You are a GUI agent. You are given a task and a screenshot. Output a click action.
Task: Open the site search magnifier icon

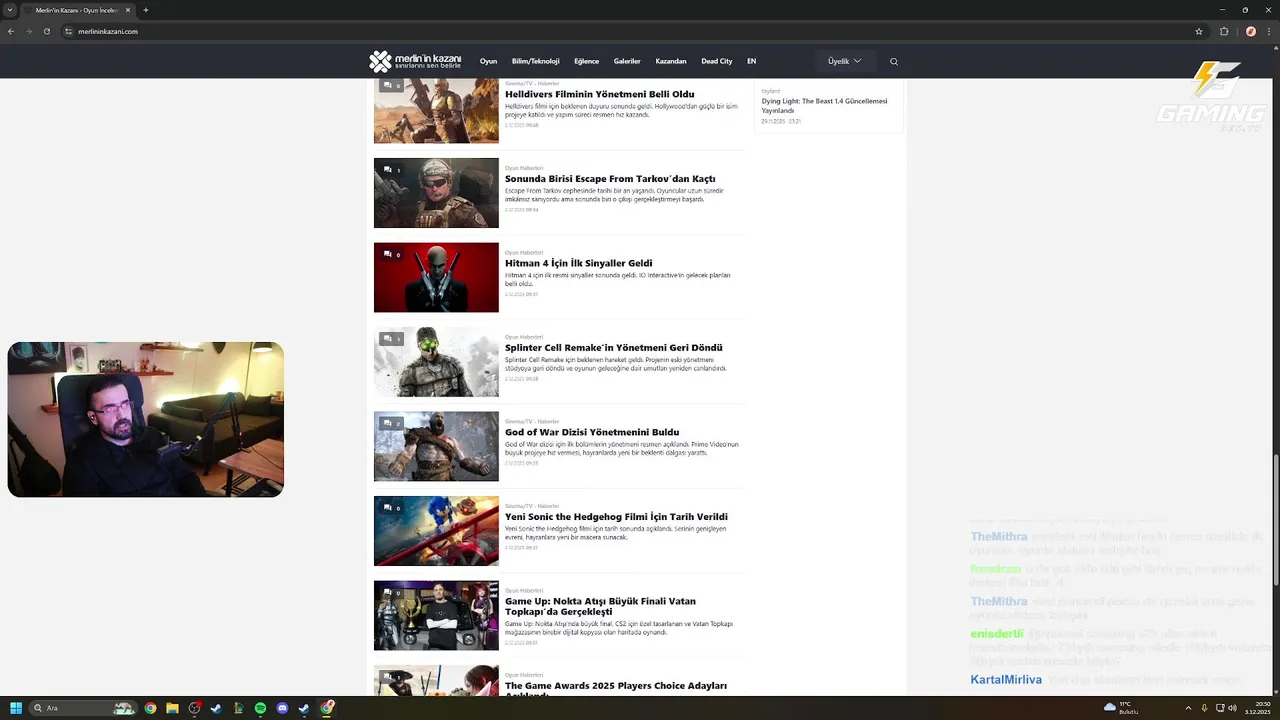(894, 62)
